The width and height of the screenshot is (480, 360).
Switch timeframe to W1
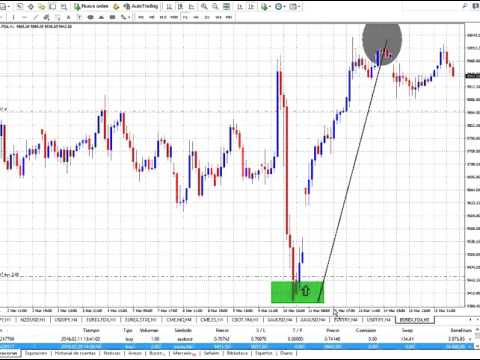pyautogui.click(x=218, y=17)
